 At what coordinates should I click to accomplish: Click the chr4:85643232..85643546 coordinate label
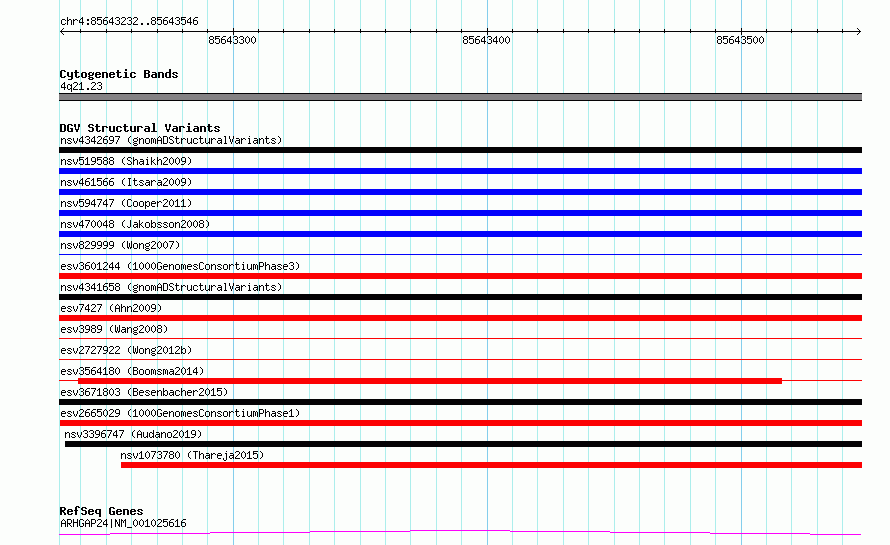[x=129, y=21]
